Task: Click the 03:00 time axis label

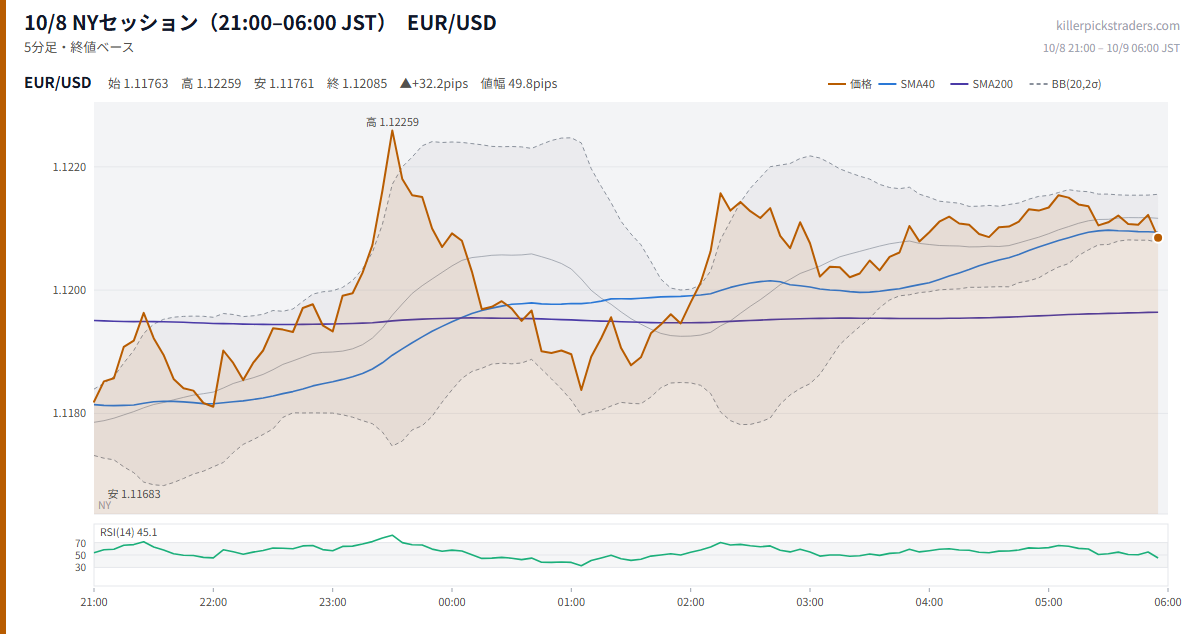Action: [810, 602]
